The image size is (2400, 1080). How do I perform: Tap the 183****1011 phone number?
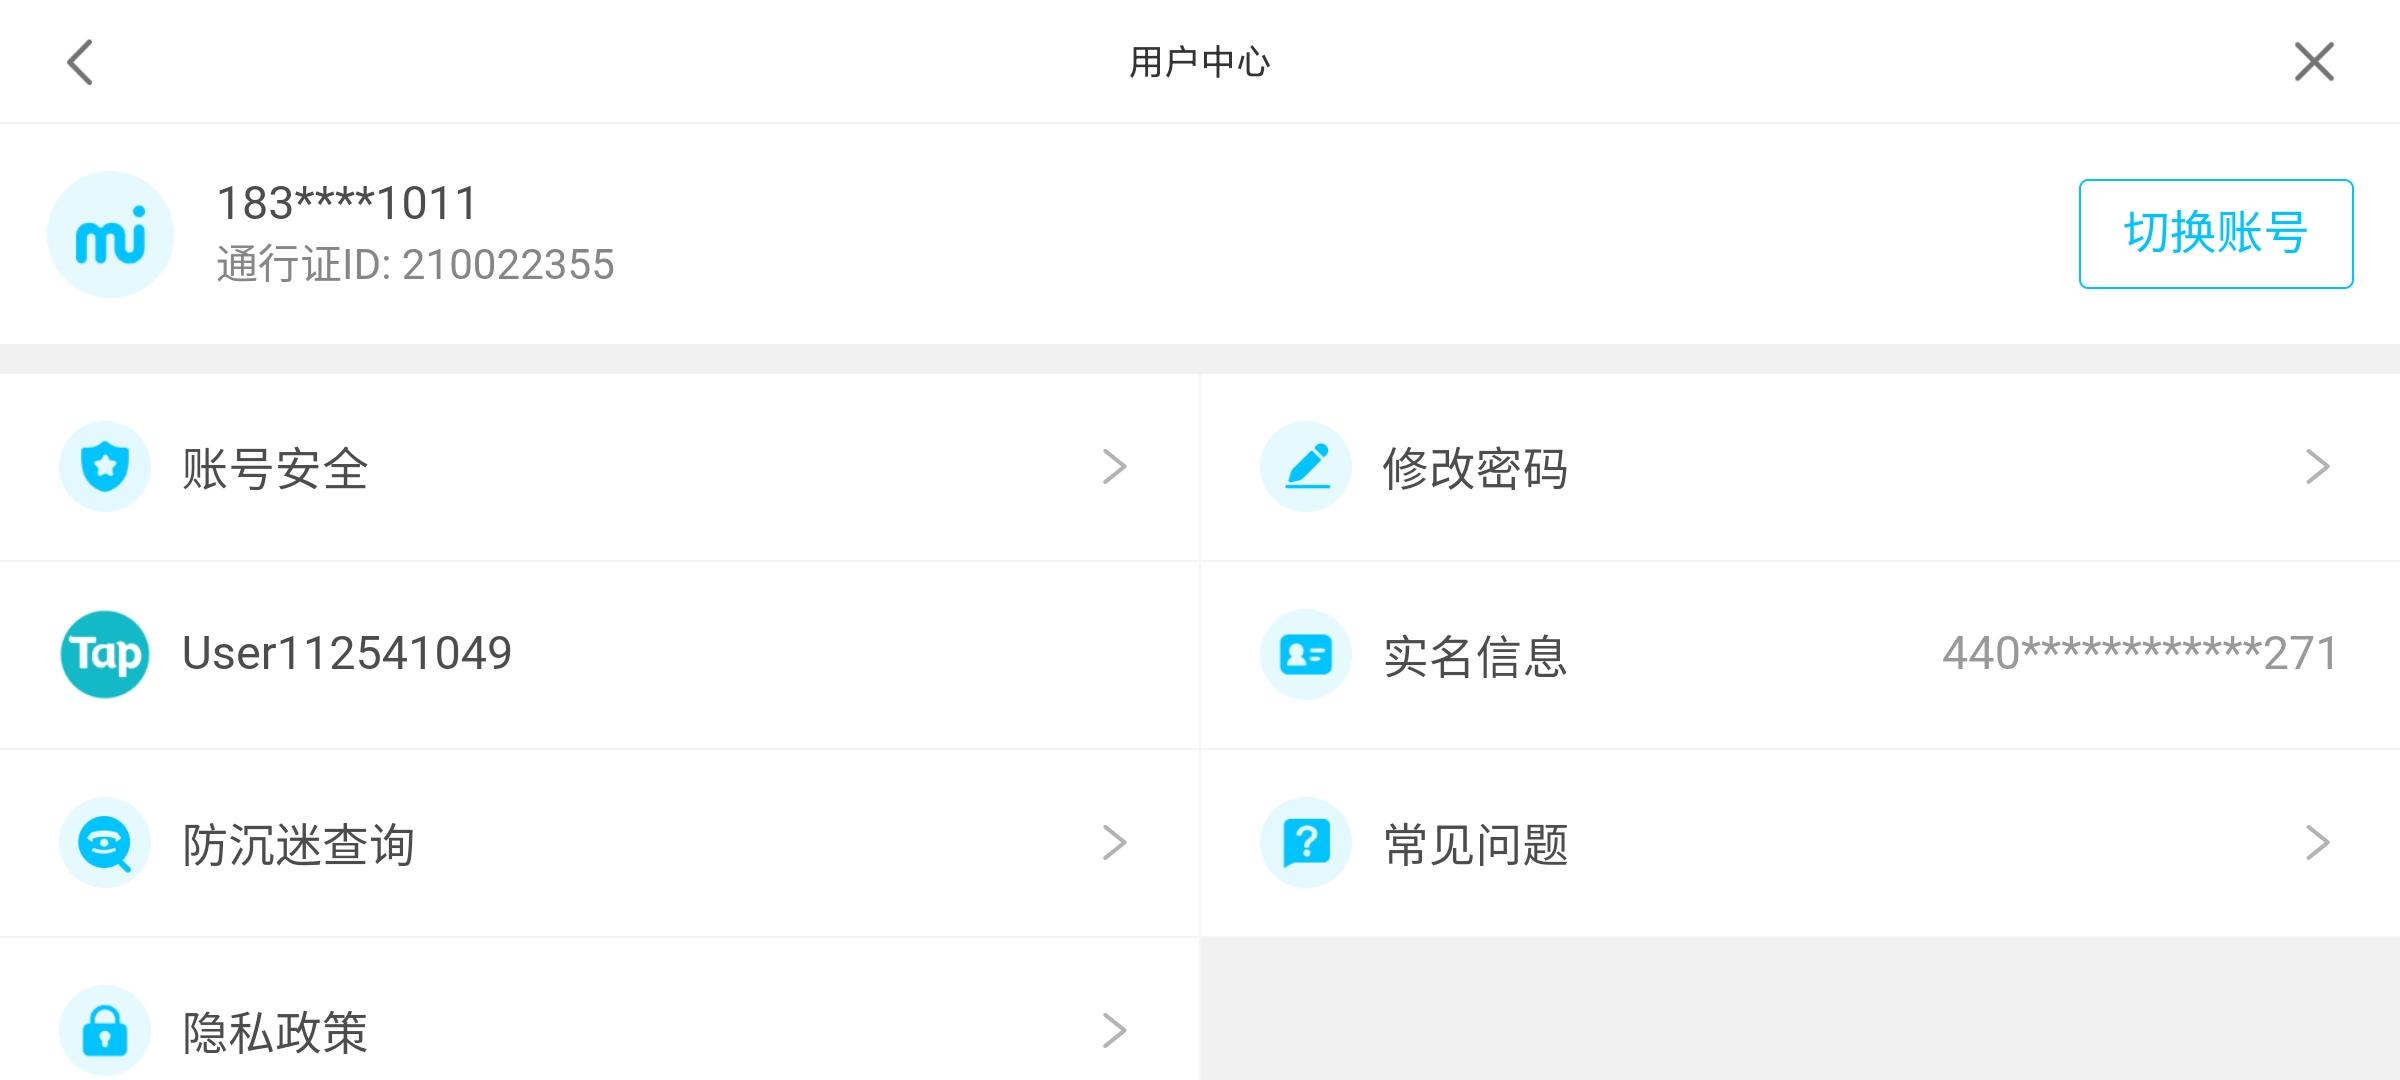(347, 204)
